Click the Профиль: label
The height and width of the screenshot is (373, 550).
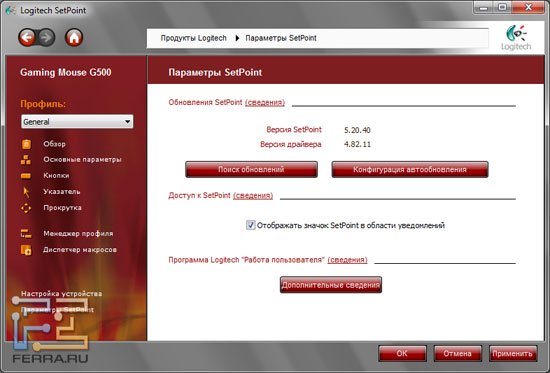pyautogui.click(x=43, y=104)
